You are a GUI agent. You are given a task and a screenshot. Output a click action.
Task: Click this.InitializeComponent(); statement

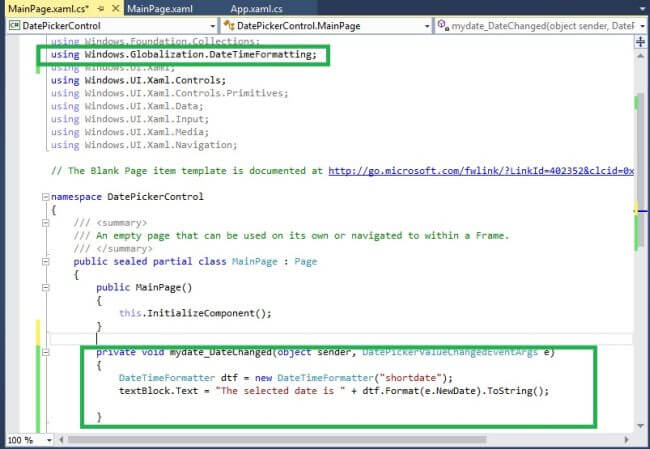195,313
